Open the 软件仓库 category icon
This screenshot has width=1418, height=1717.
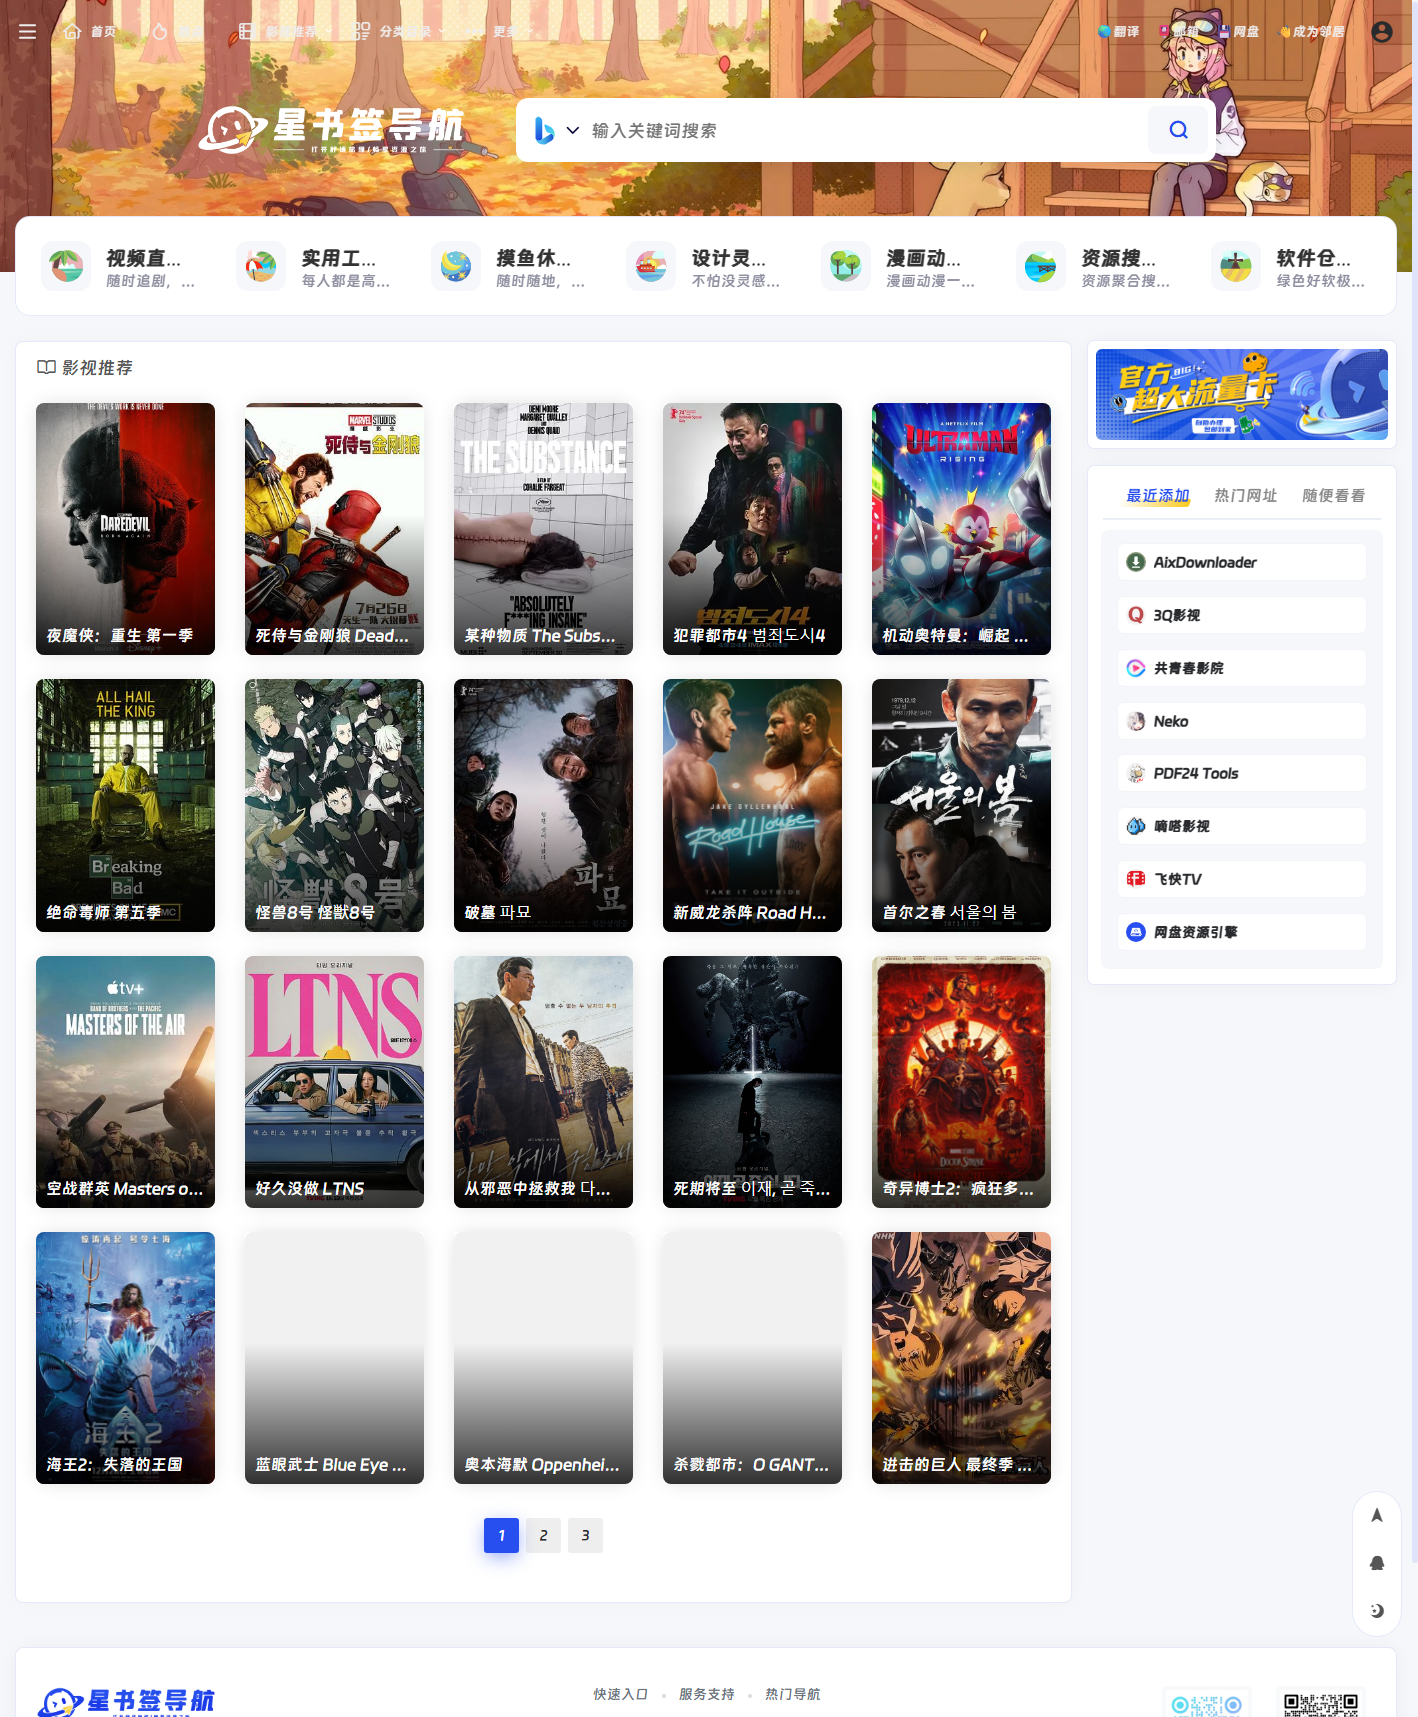[1235, 267]
